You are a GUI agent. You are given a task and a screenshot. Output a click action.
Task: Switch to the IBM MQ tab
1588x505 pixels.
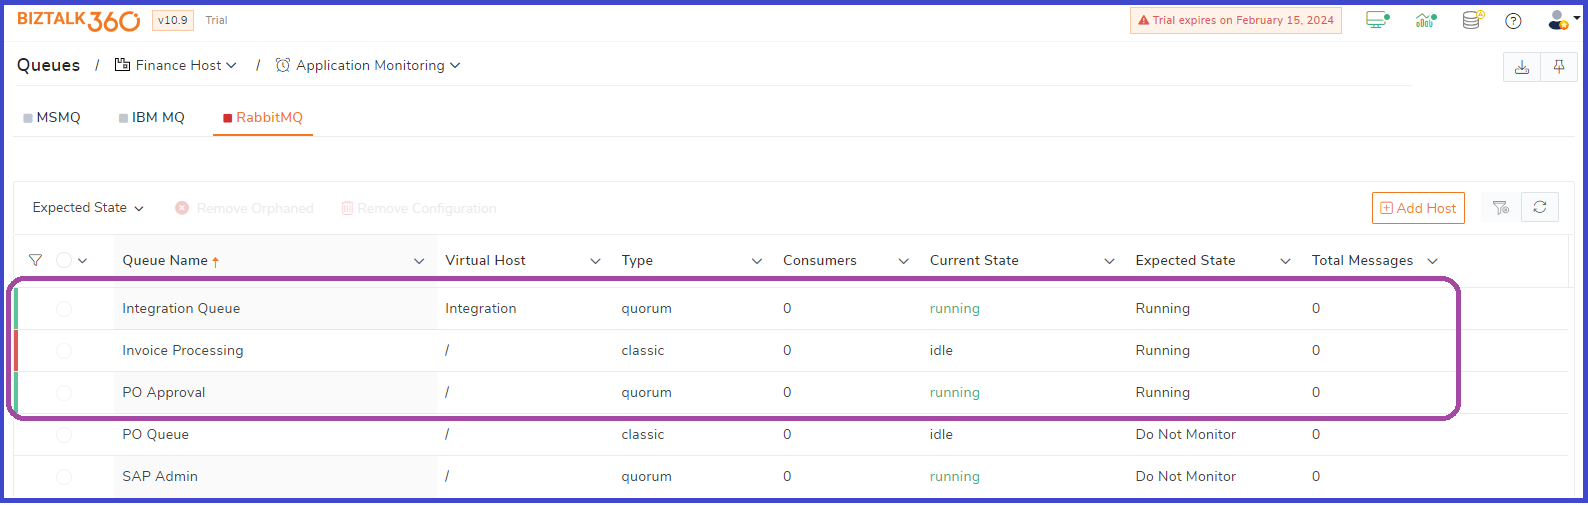(x=152, y=118)
